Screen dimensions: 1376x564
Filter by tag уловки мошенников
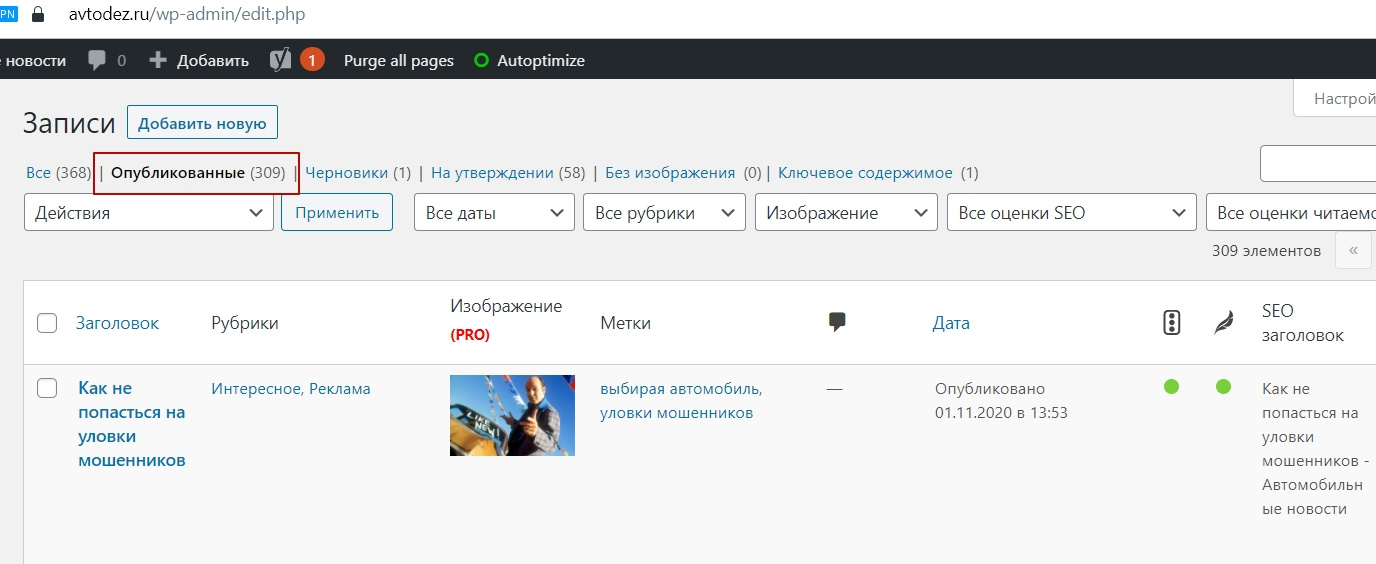pos(676,412)
